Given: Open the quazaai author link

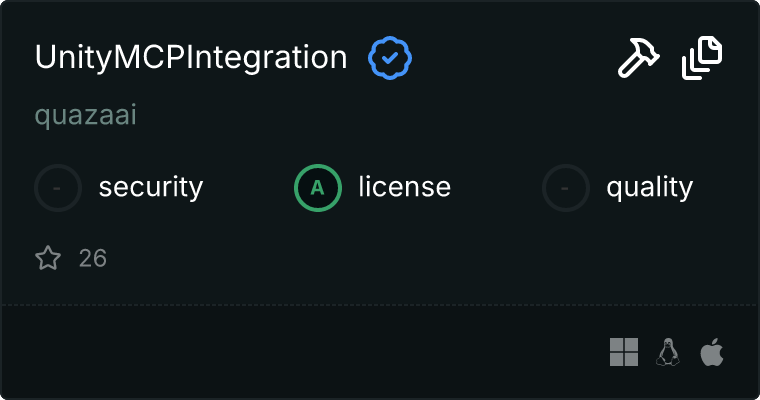Looking at the screenshot, I should [85, 115].
